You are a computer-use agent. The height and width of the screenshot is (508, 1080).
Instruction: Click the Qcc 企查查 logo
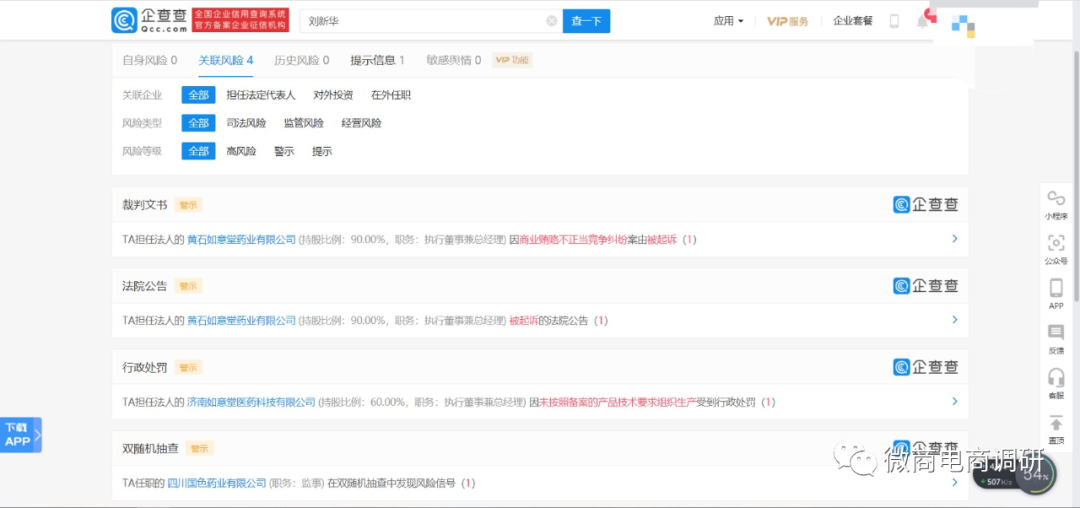149,20
